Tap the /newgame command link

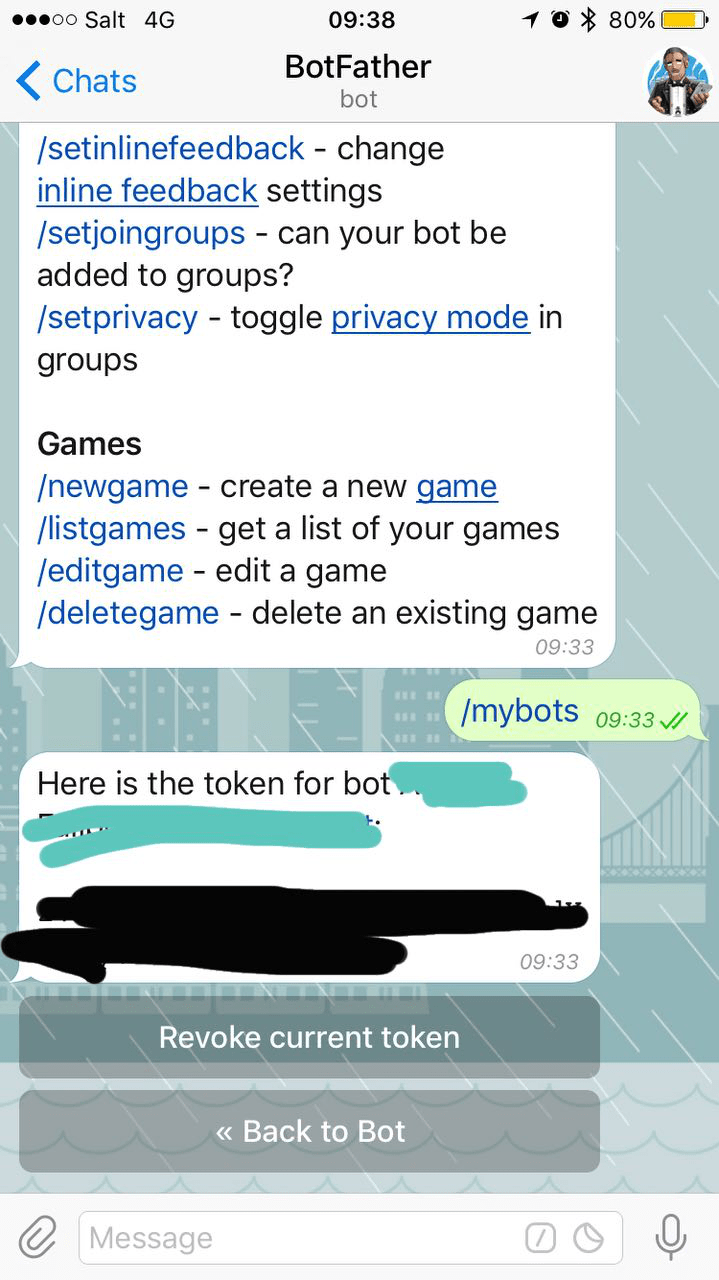pos(112,487)
